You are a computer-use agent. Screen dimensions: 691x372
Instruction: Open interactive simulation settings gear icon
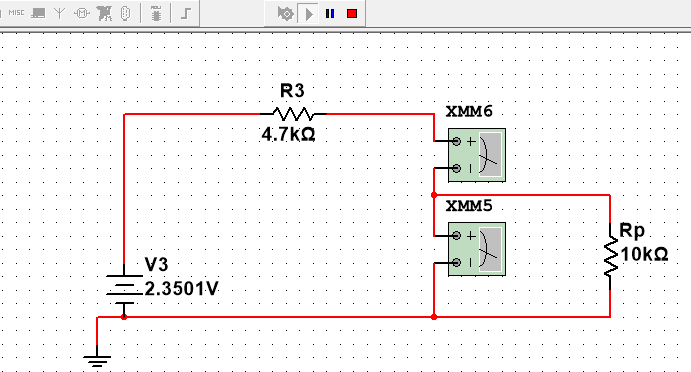286,14
